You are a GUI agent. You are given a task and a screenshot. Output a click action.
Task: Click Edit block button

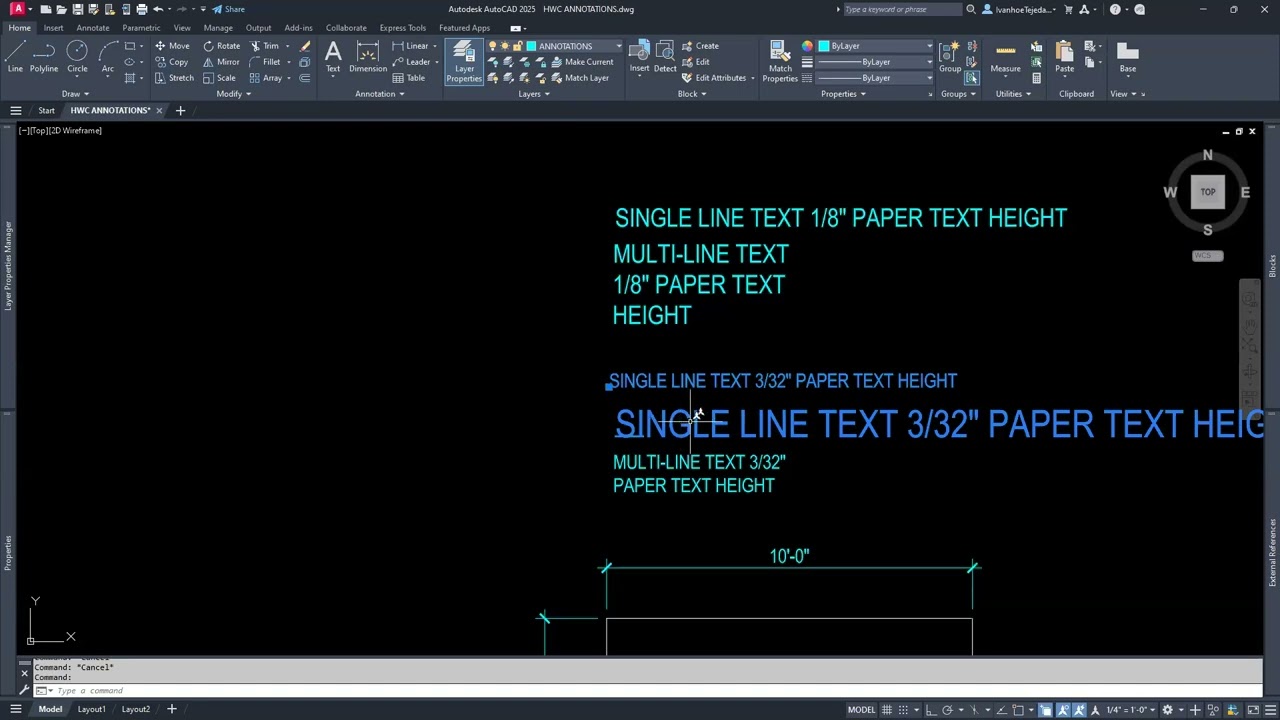696,62
